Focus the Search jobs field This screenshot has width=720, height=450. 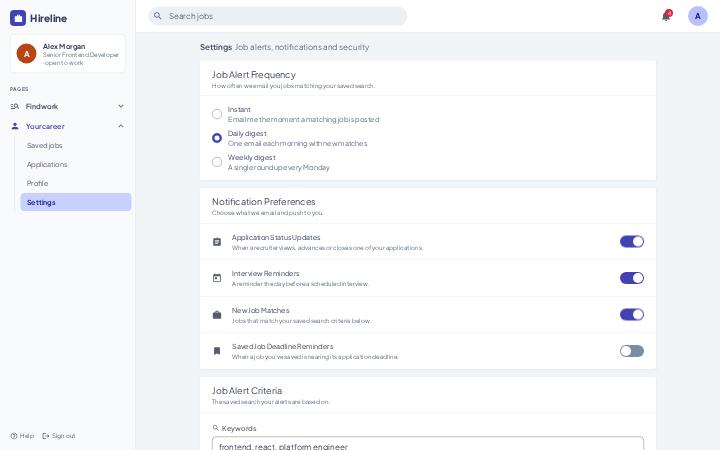point(278,16)
